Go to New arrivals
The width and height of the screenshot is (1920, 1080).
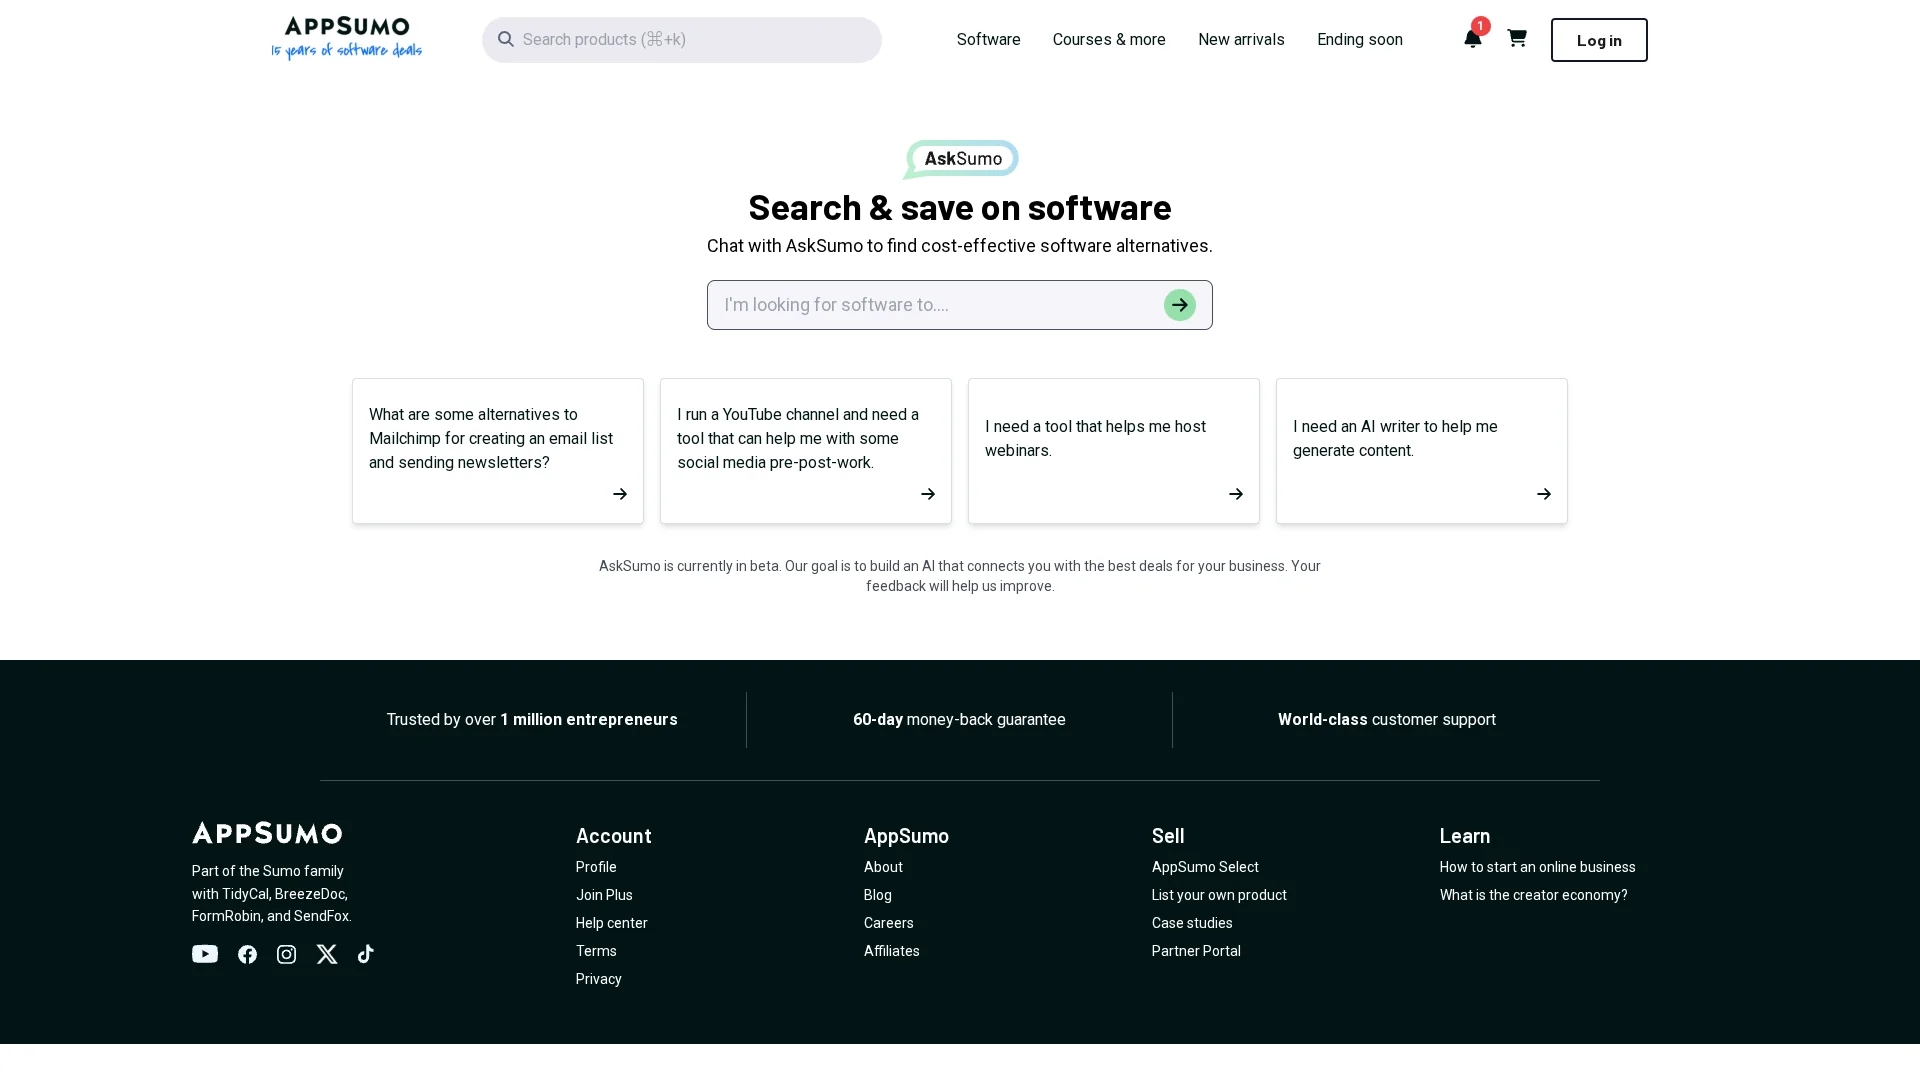(1241, 39)
